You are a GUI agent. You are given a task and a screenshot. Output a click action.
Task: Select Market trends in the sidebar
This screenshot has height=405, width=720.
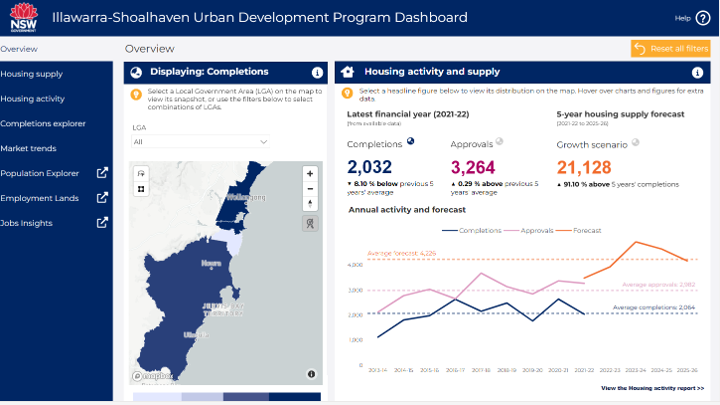(x=29, y=148)
